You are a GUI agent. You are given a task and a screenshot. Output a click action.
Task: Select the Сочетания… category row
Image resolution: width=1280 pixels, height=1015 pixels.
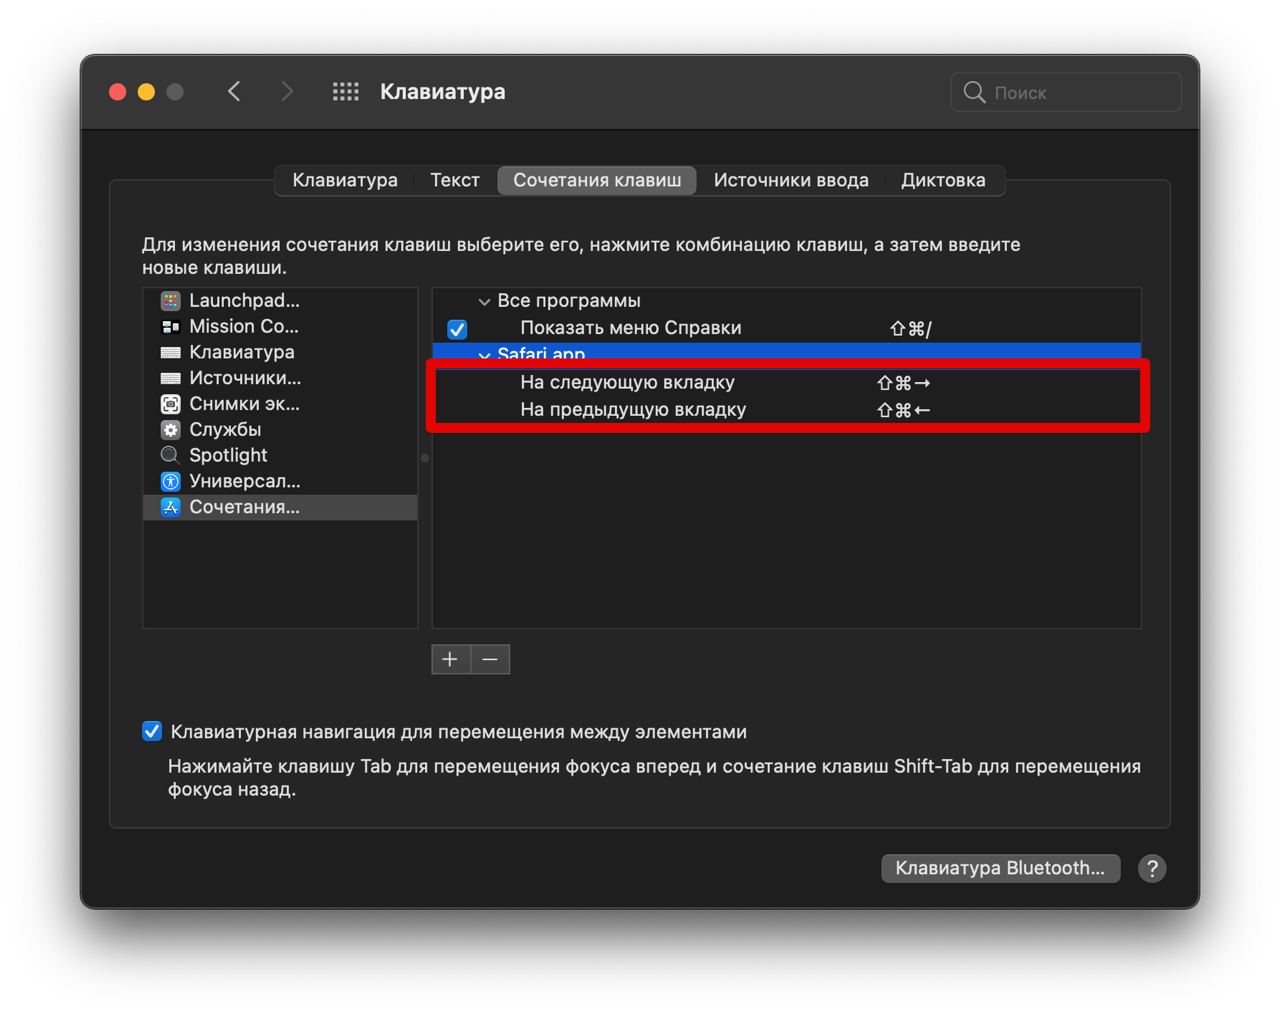pos(280,507)
